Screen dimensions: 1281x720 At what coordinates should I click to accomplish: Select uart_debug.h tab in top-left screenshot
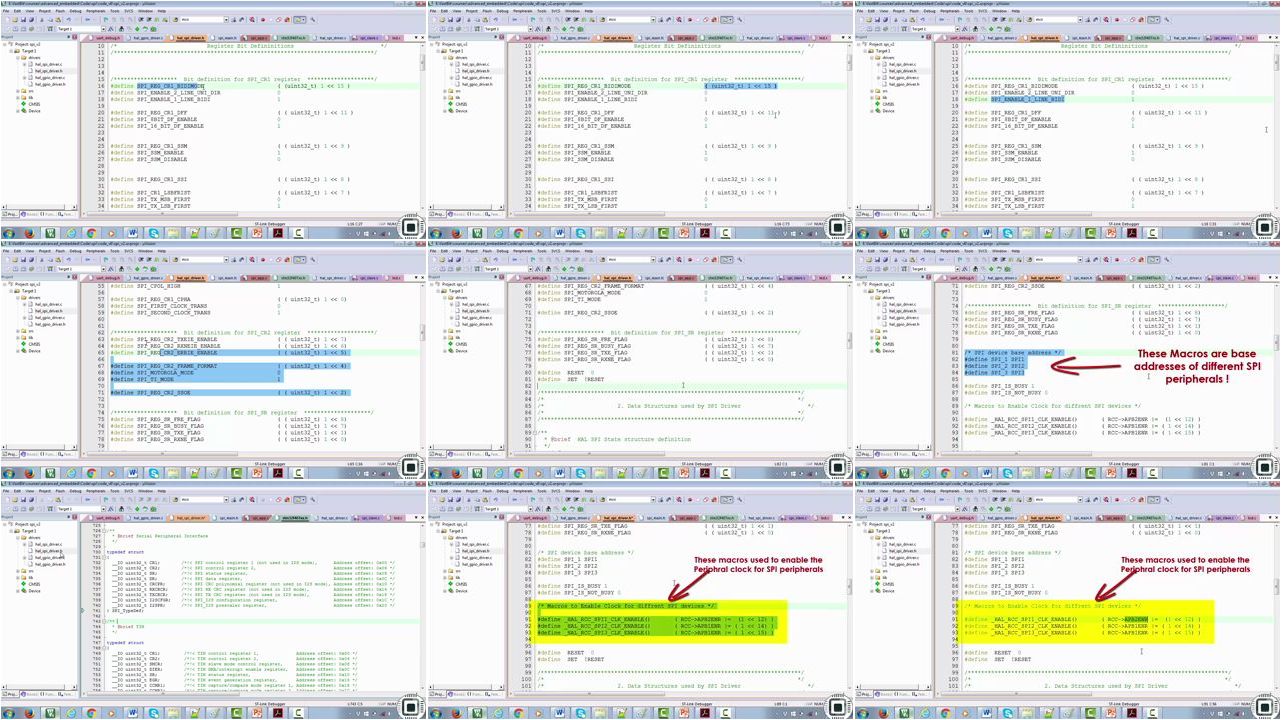[105, 38]
